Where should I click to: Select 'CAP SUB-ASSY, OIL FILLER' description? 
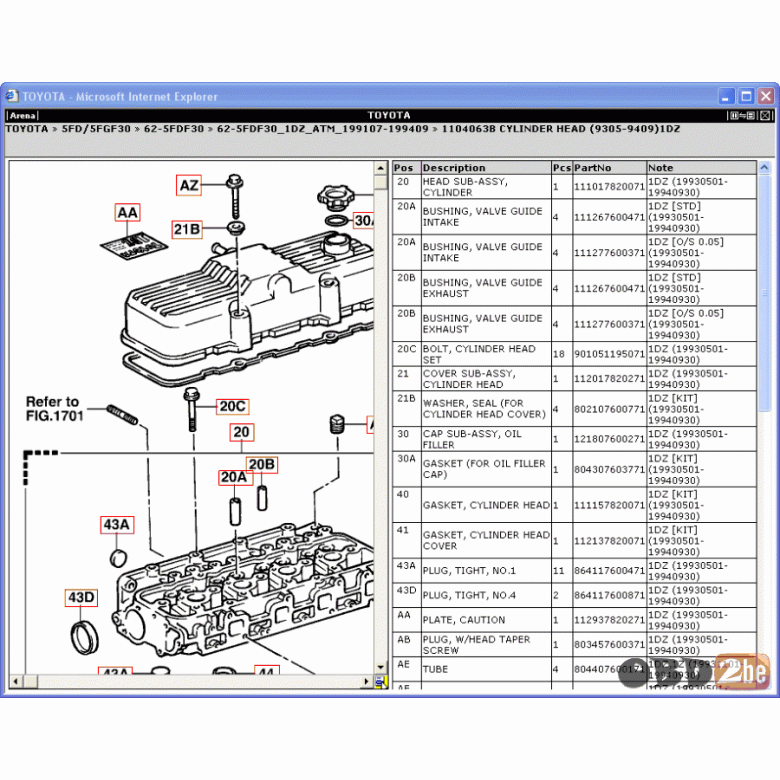pyautogui.click(x=472, y=439)
